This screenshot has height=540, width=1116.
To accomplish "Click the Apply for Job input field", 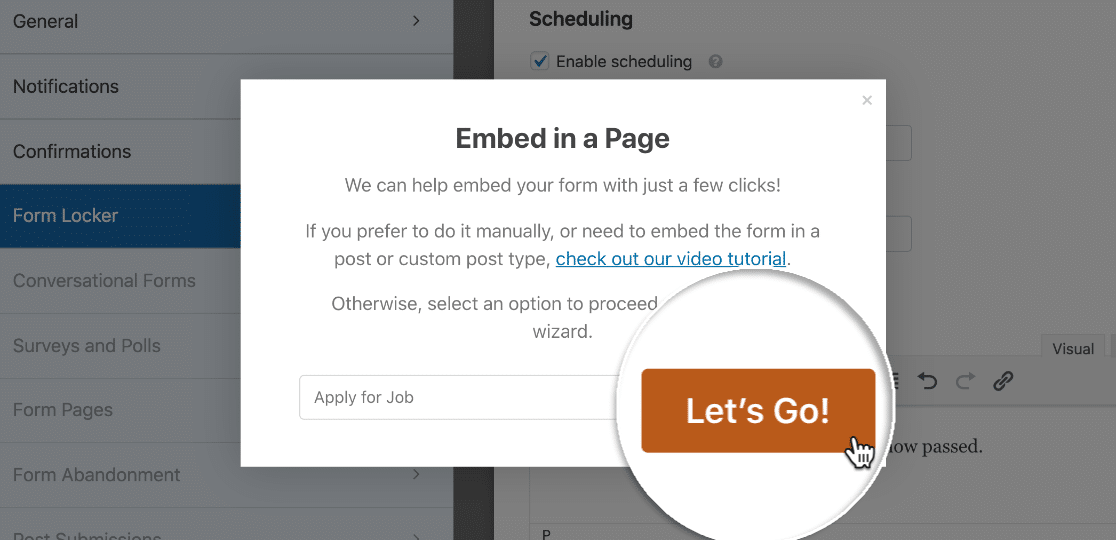I will 463,397.
